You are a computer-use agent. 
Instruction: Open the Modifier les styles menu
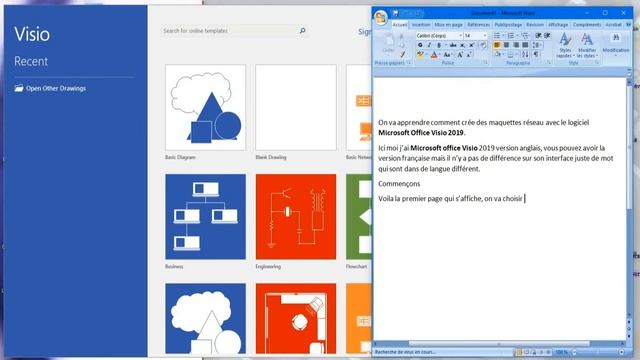[587, 45]
